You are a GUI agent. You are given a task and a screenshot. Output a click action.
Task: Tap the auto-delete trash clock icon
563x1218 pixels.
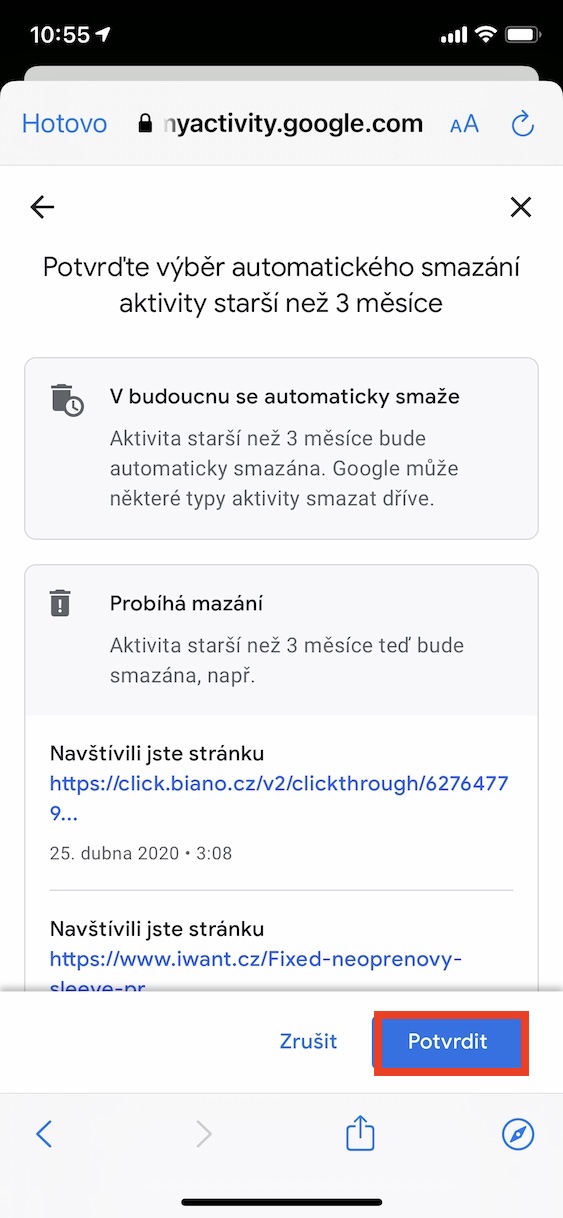coord(67,398)
